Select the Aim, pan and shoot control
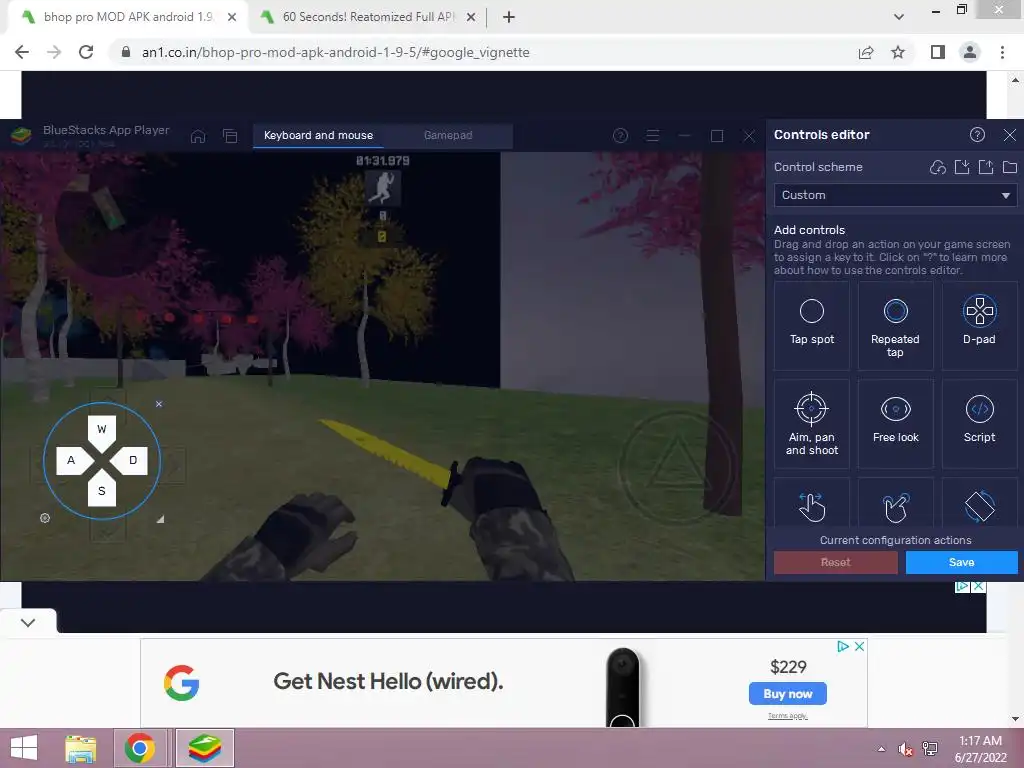1024x768 pixels. click(x=812, y=423)
